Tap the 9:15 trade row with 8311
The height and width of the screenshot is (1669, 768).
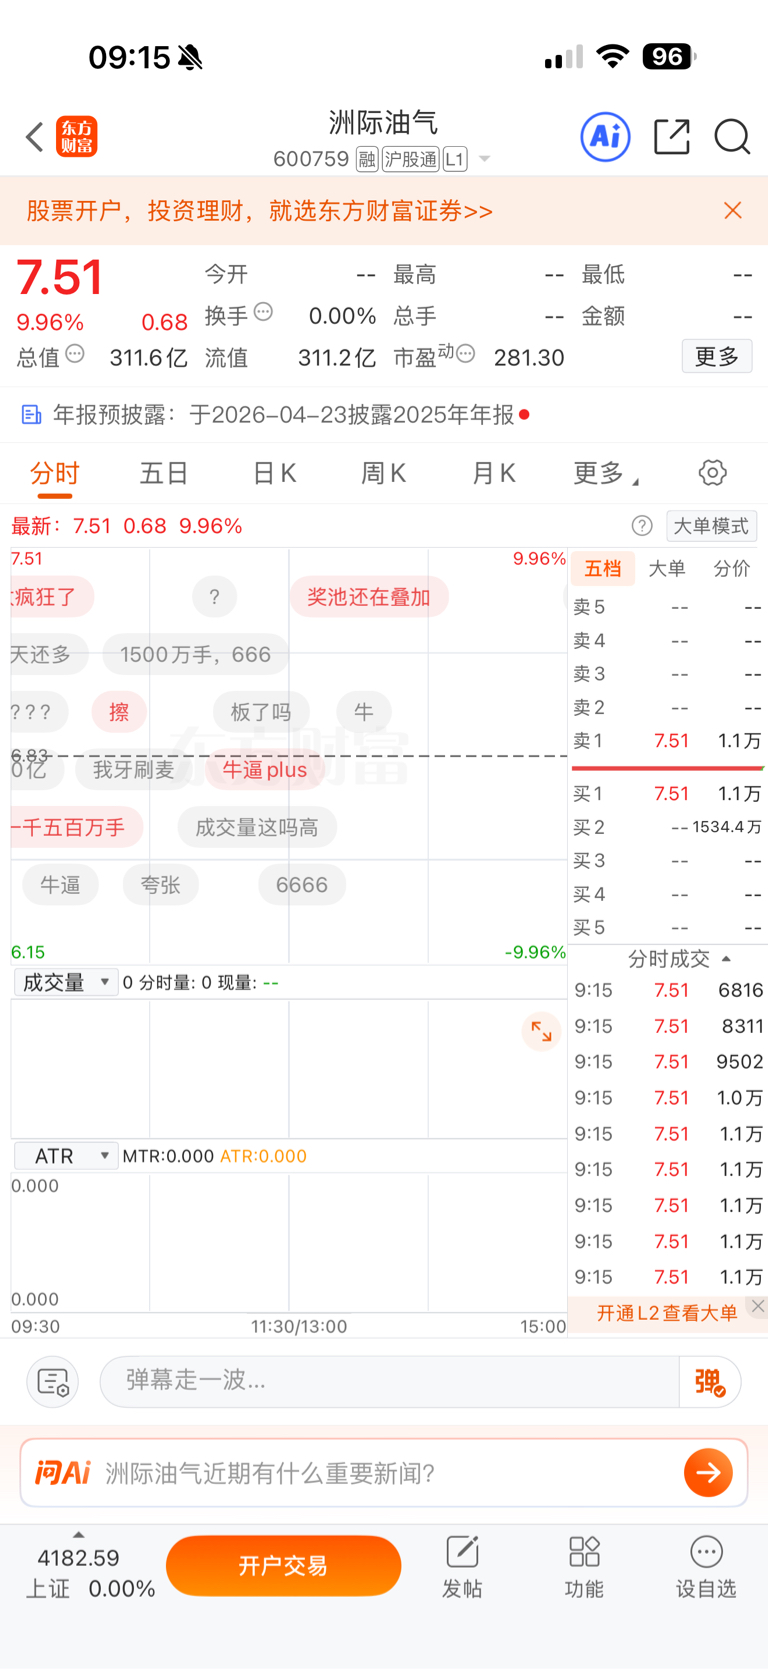point(668,1026)
